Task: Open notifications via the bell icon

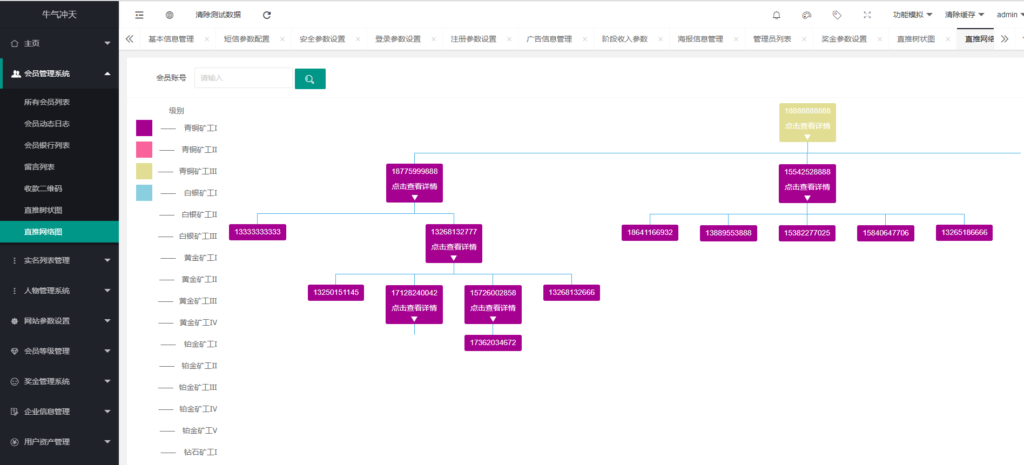Action: pos(777,15)
